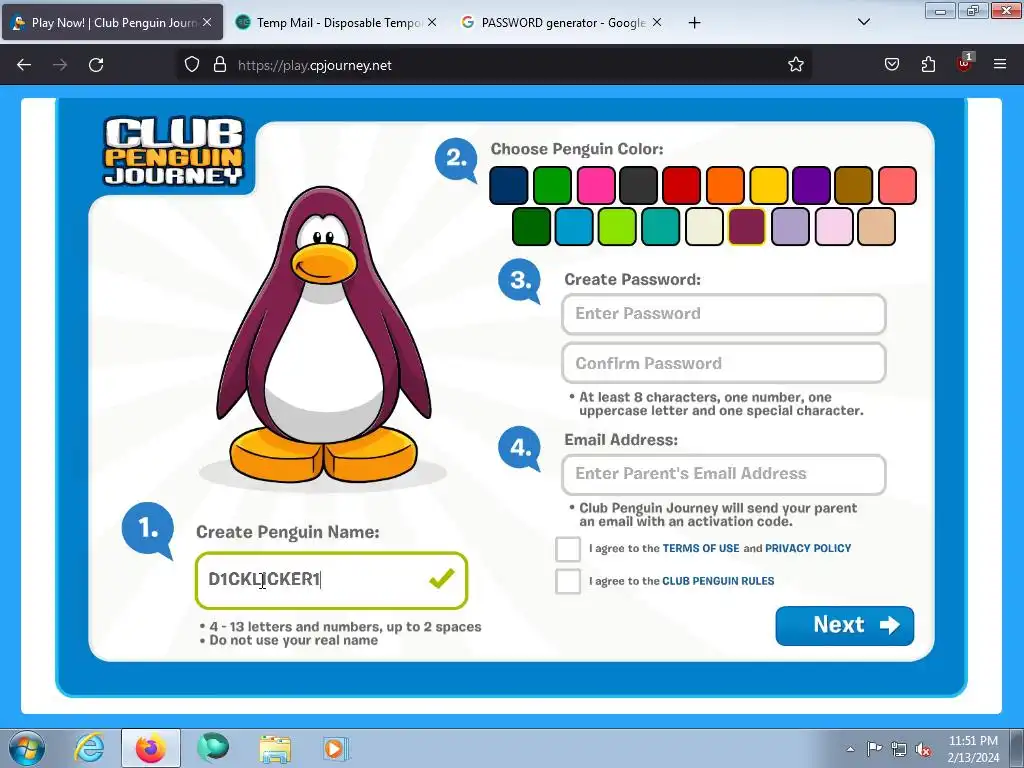Choose the green penguin color

pos(552,185)
